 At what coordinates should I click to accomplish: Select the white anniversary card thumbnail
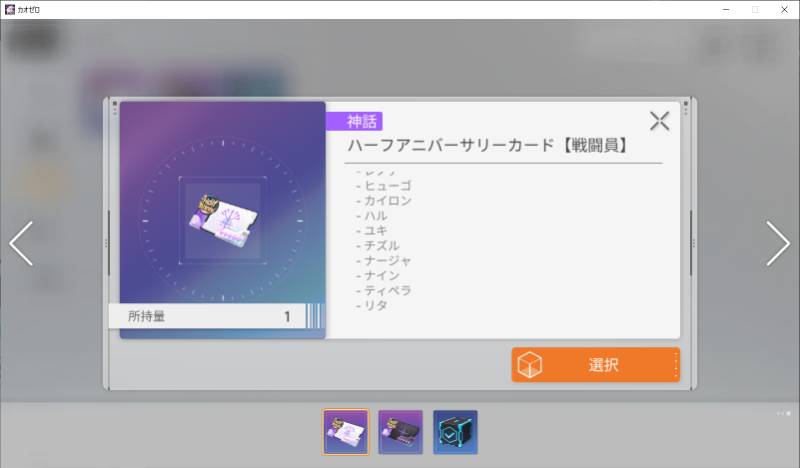click(x=345, y=432)
